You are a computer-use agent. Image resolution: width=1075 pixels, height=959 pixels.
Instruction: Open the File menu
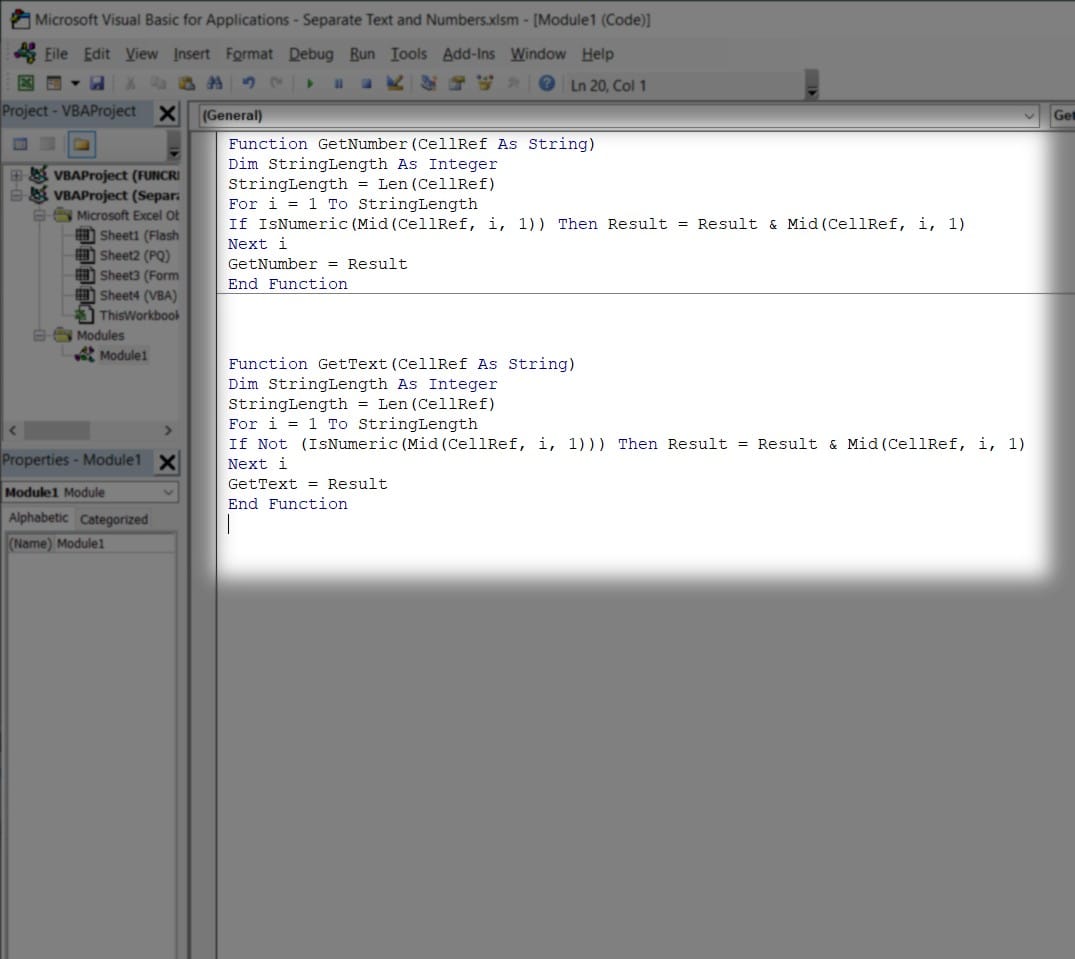(56, 54)
